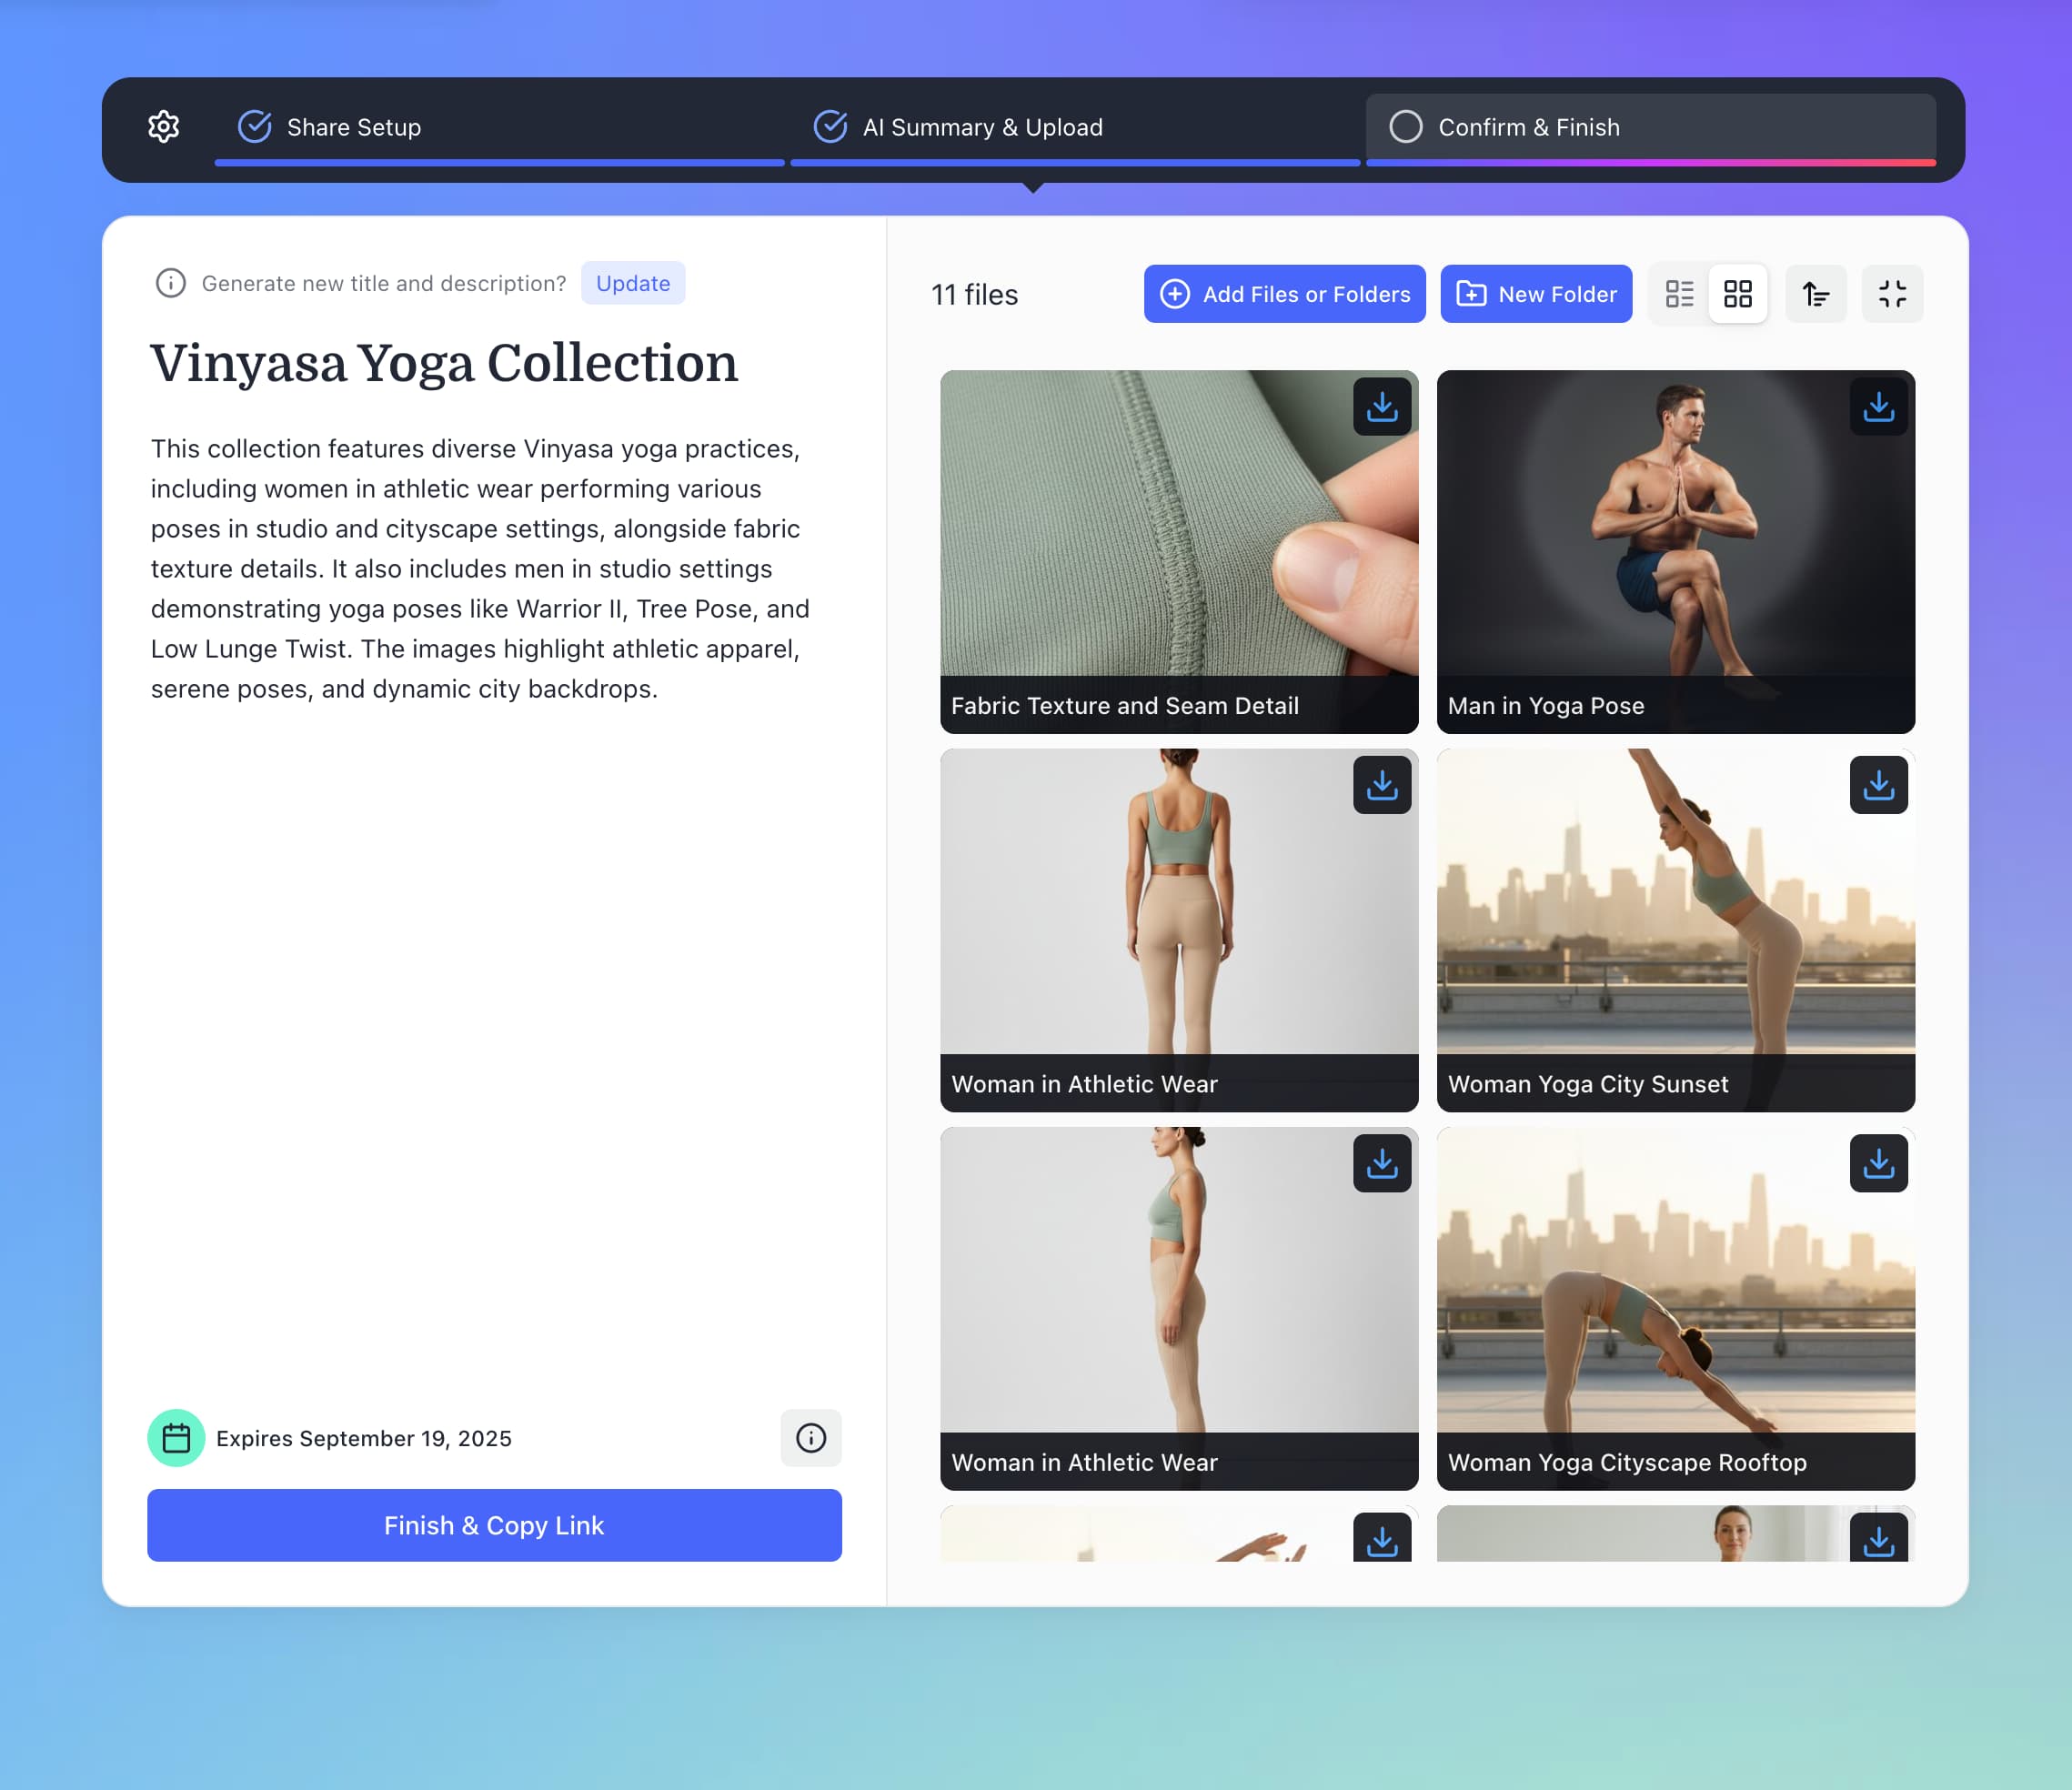Download Woman Yoga Cityscape Rooftop image

click(1879, 1163)
